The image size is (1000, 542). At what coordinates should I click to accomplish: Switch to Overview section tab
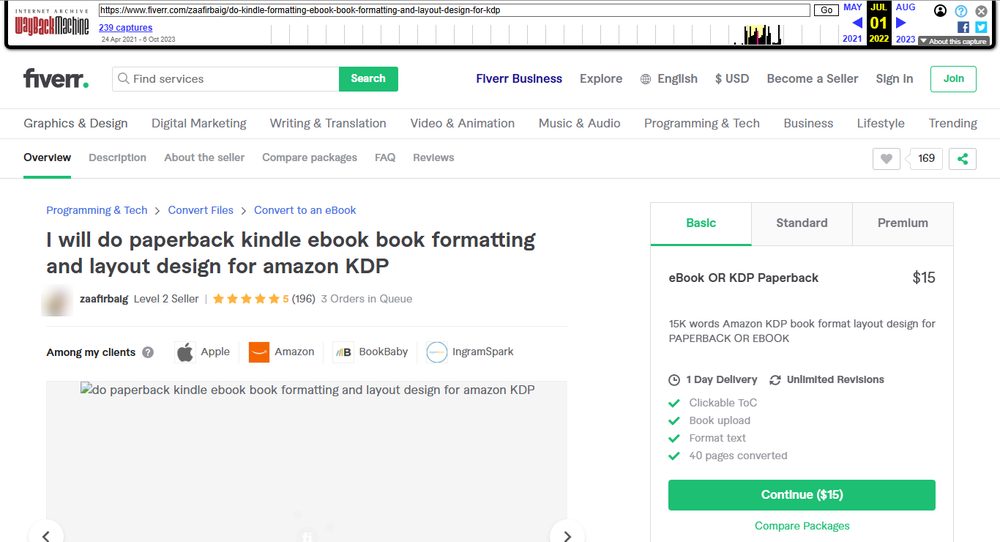(x=47, y=157)
